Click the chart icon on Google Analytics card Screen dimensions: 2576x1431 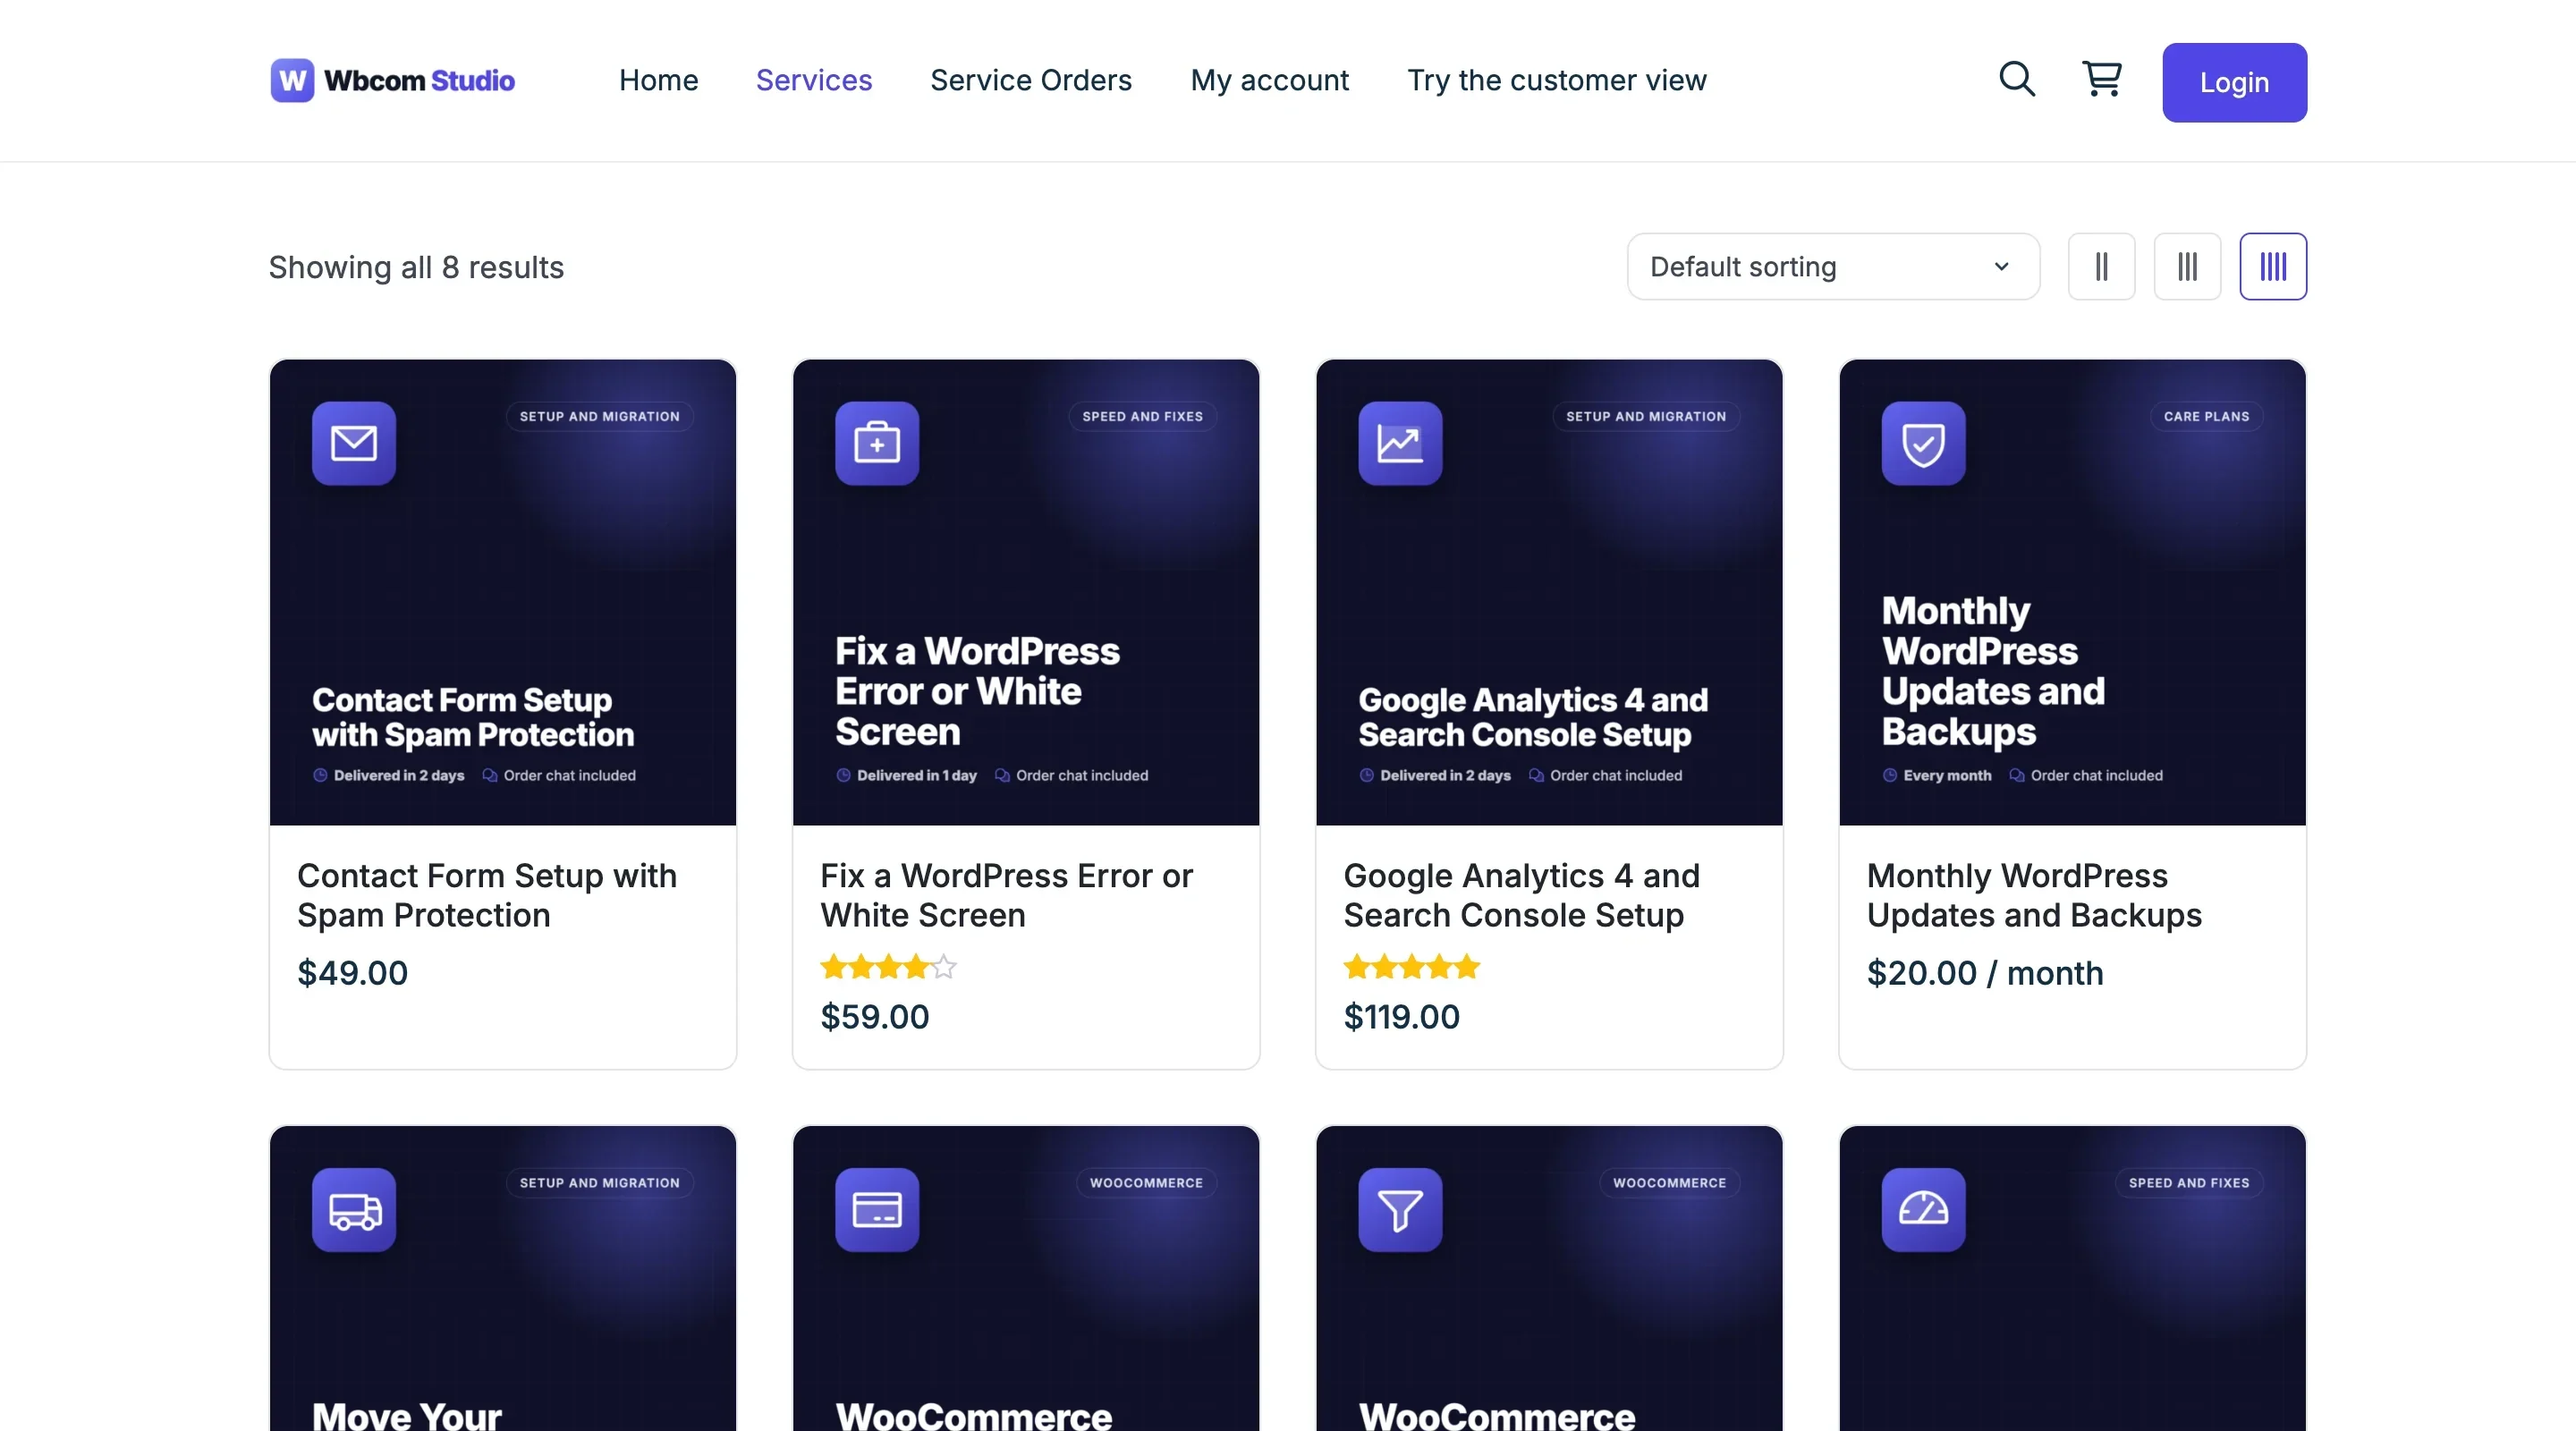pos(1400,443)
